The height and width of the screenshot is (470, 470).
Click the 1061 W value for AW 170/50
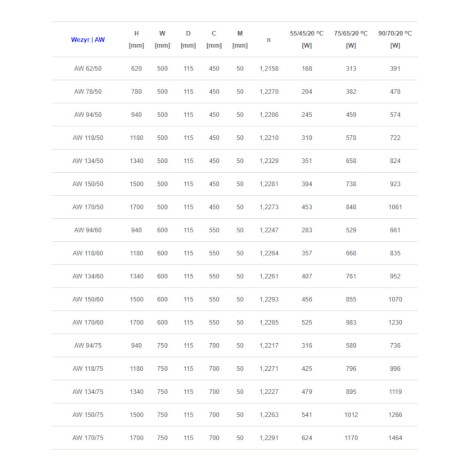[x=395, y=207]
